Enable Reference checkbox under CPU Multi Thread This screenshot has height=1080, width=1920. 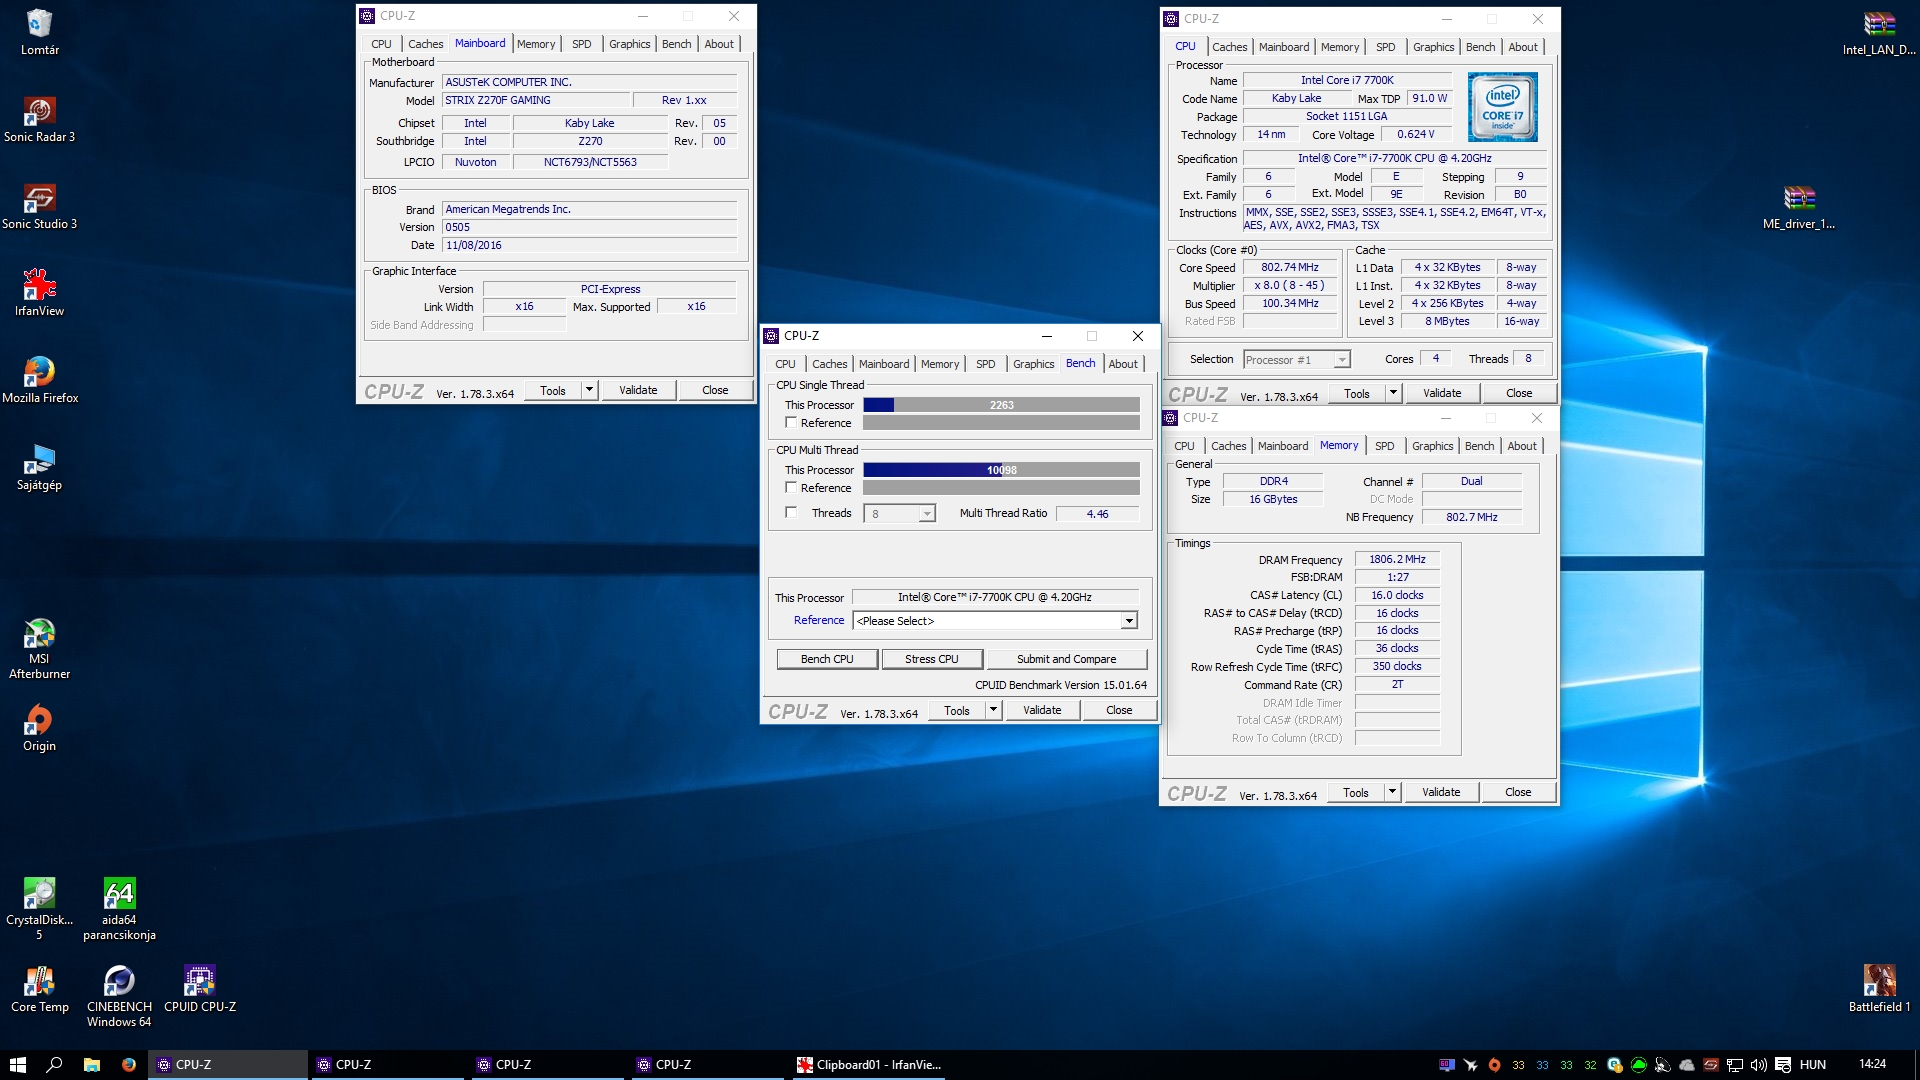(791, 488)
